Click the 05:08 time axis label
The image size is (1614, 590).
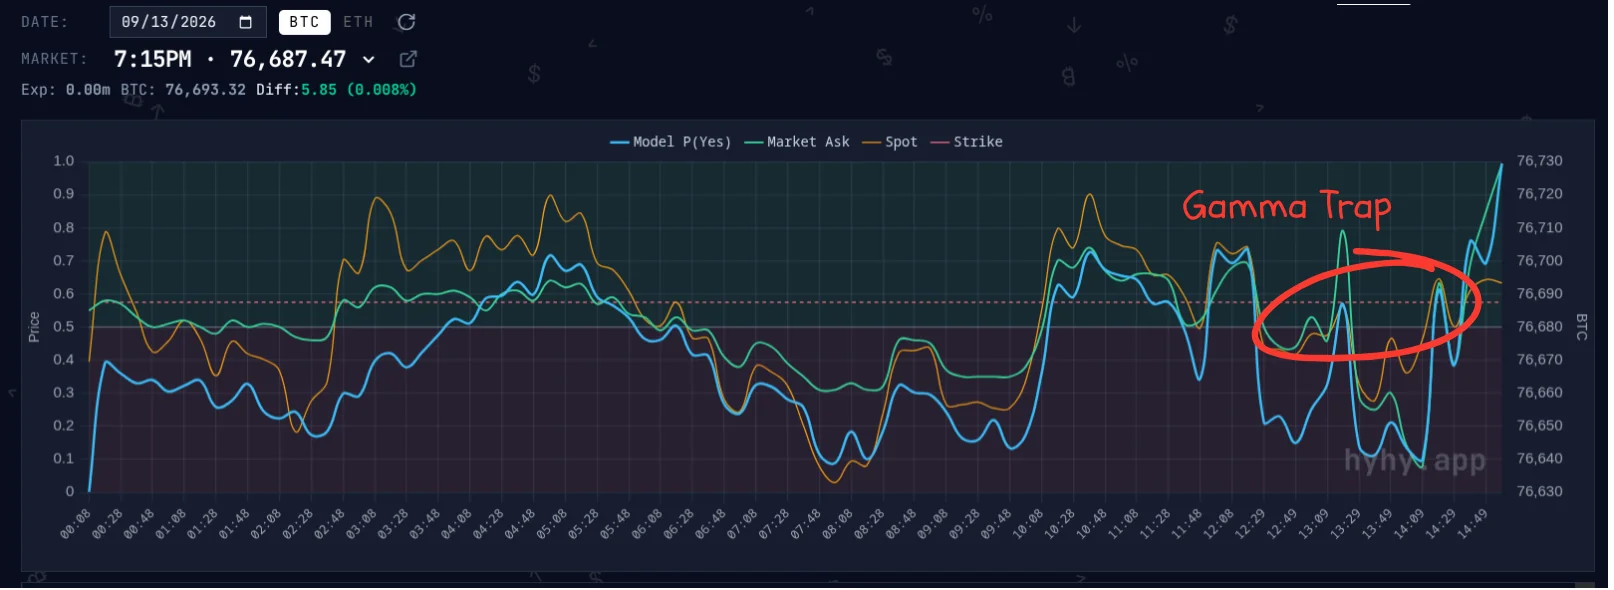[x=552, y=524]
